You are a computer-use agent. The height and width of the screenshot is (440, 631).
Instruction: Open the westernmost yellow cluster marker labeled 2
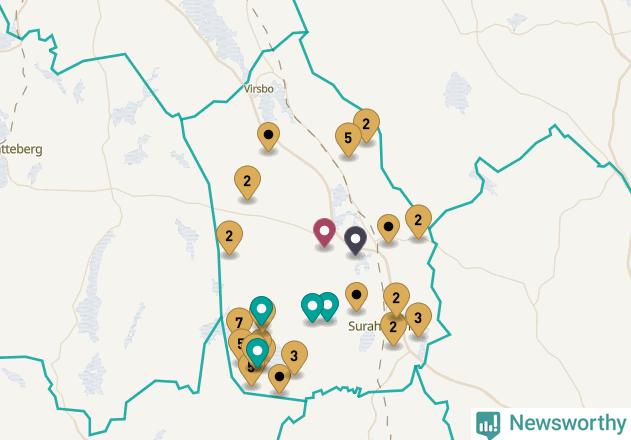click(x=229, y=238)
